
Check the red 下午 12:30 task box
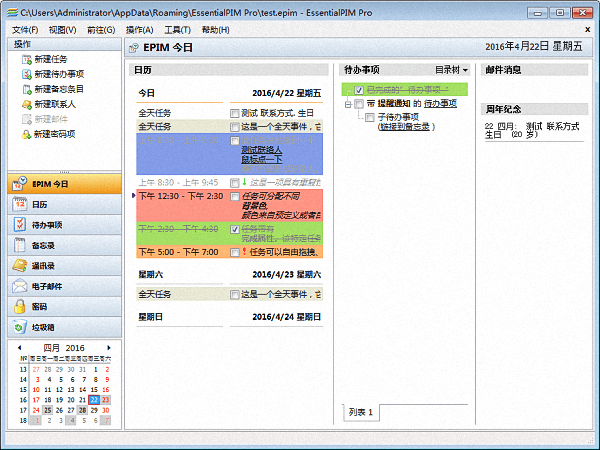(235, 197)
